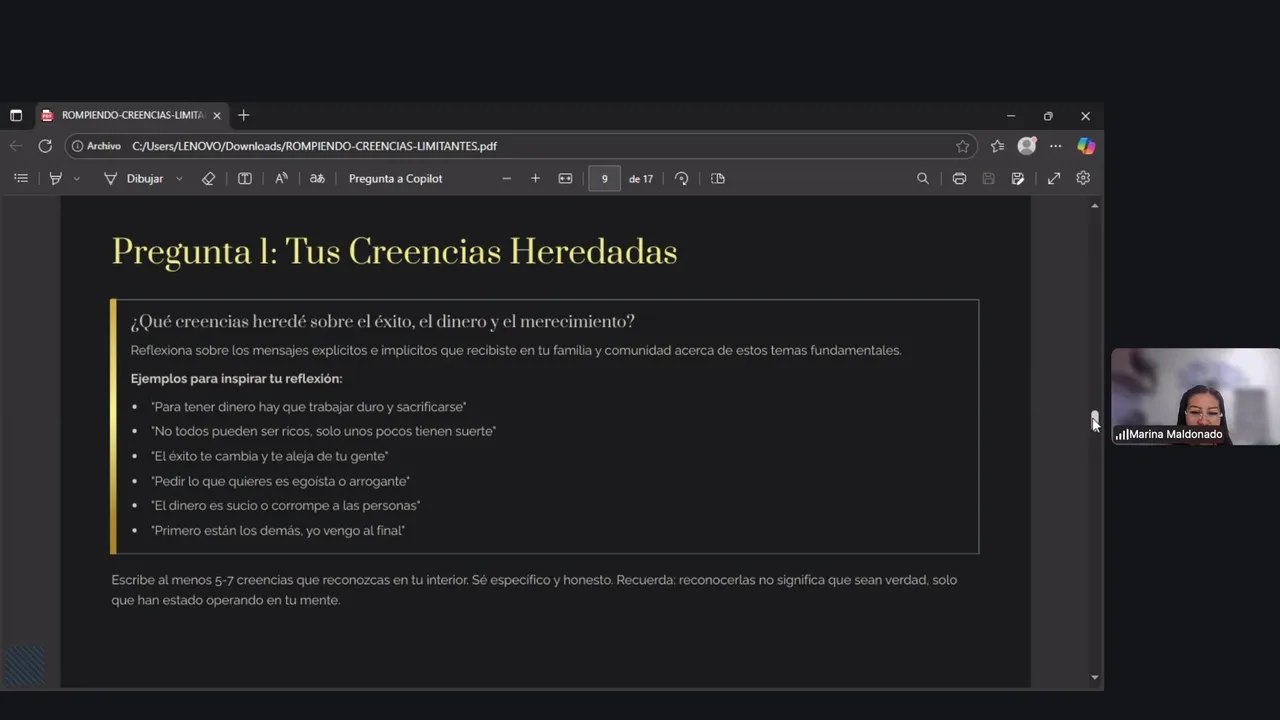
Task: Click the scrollbar up arrow
Action: 1095,205
